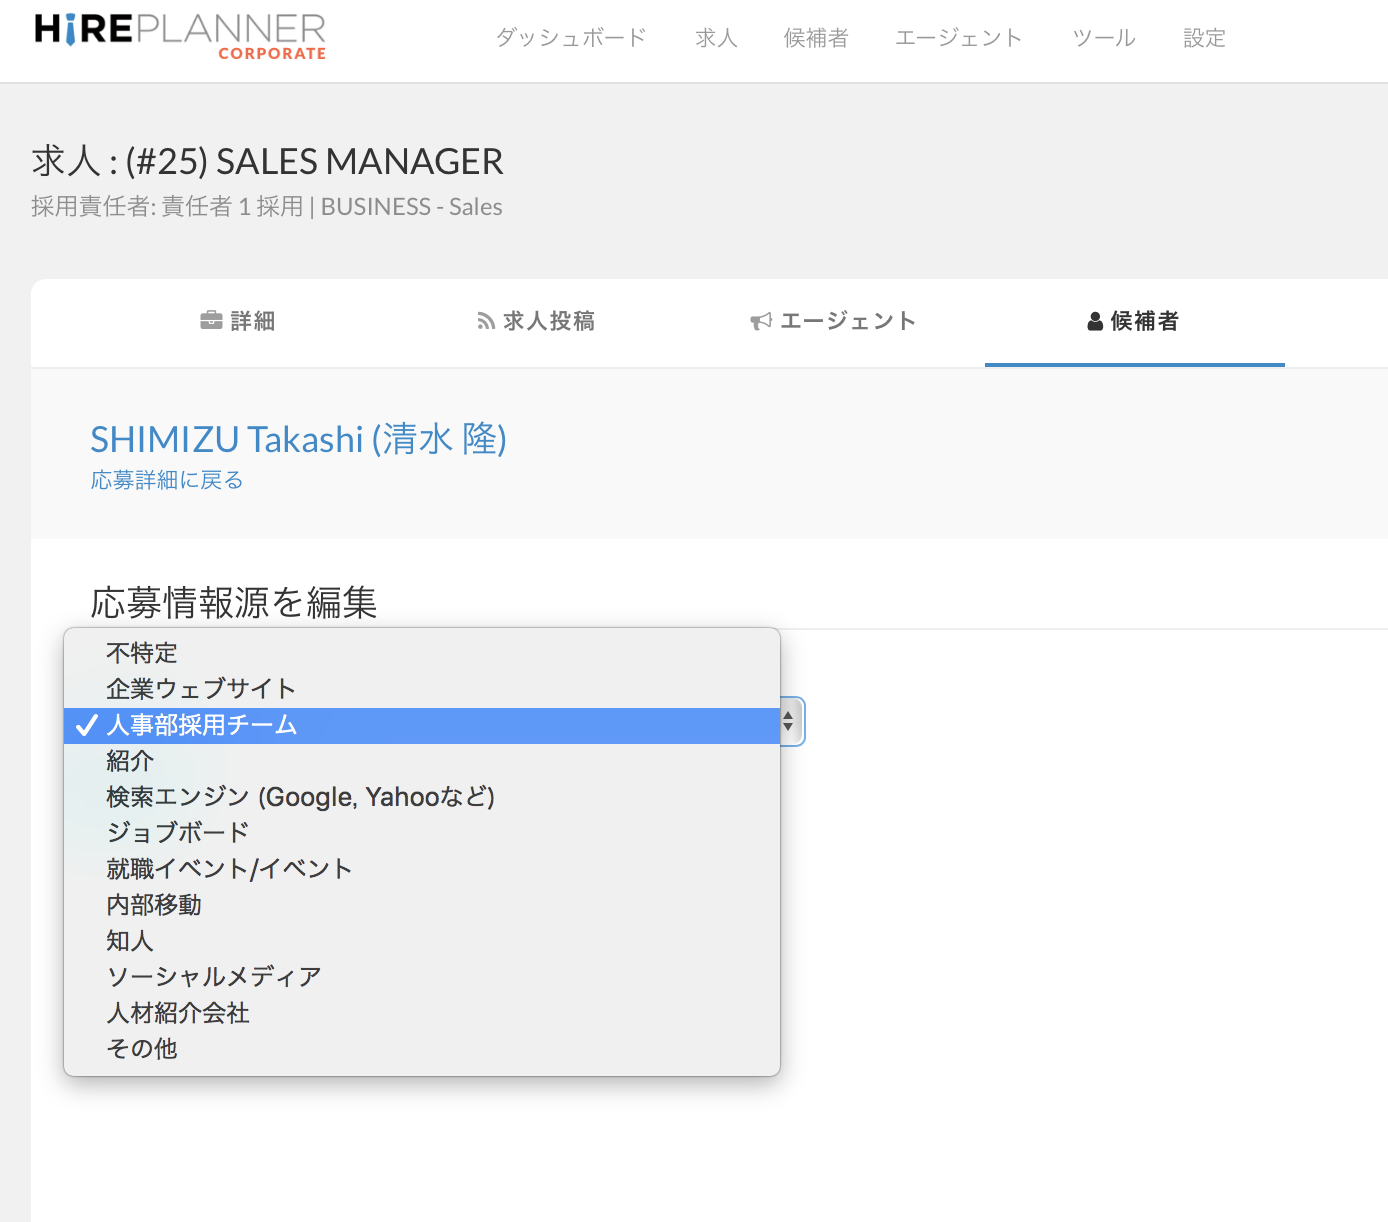Pick the checked 人事部採用チーム option
This screenshot has height=1222, width=1388.
coord(202,725)
